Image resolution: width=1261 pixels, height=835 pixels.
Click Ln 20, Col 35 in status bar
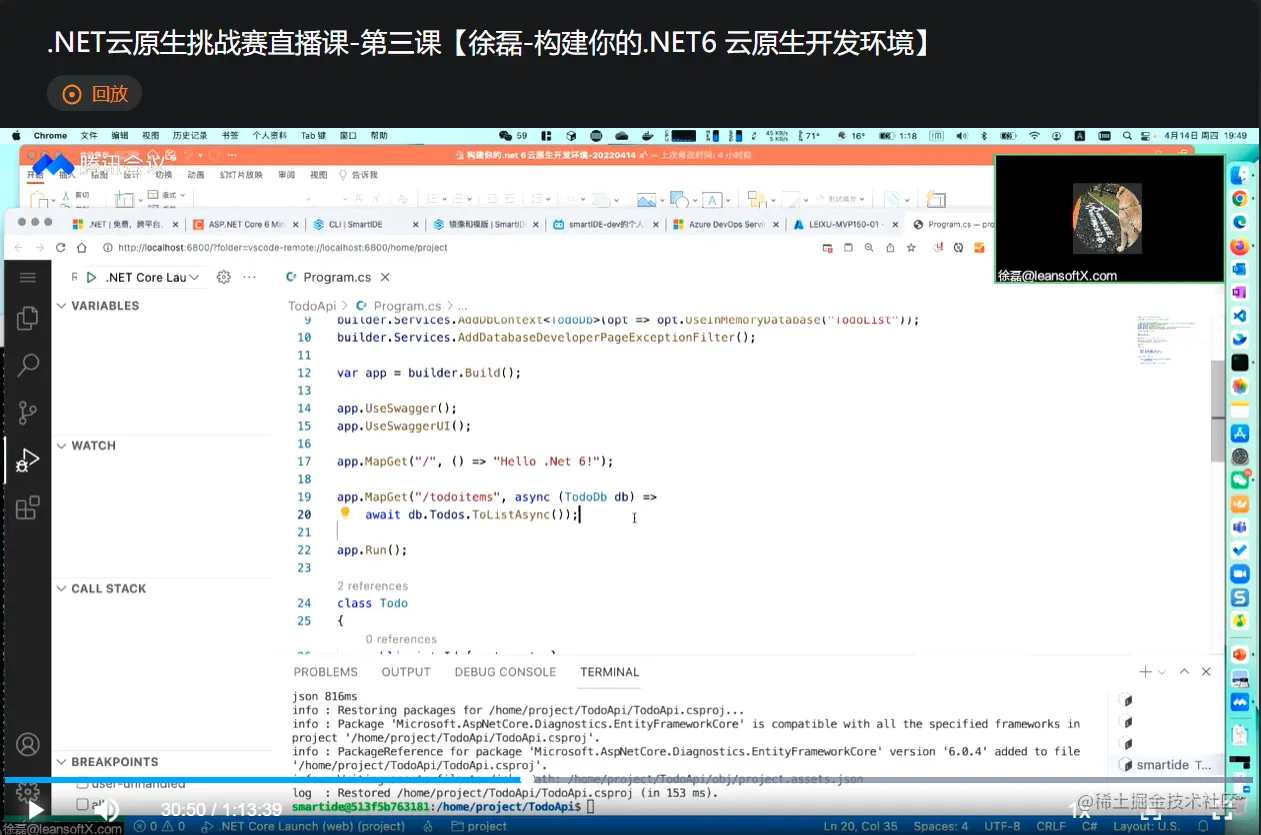(x=860, y=826)
